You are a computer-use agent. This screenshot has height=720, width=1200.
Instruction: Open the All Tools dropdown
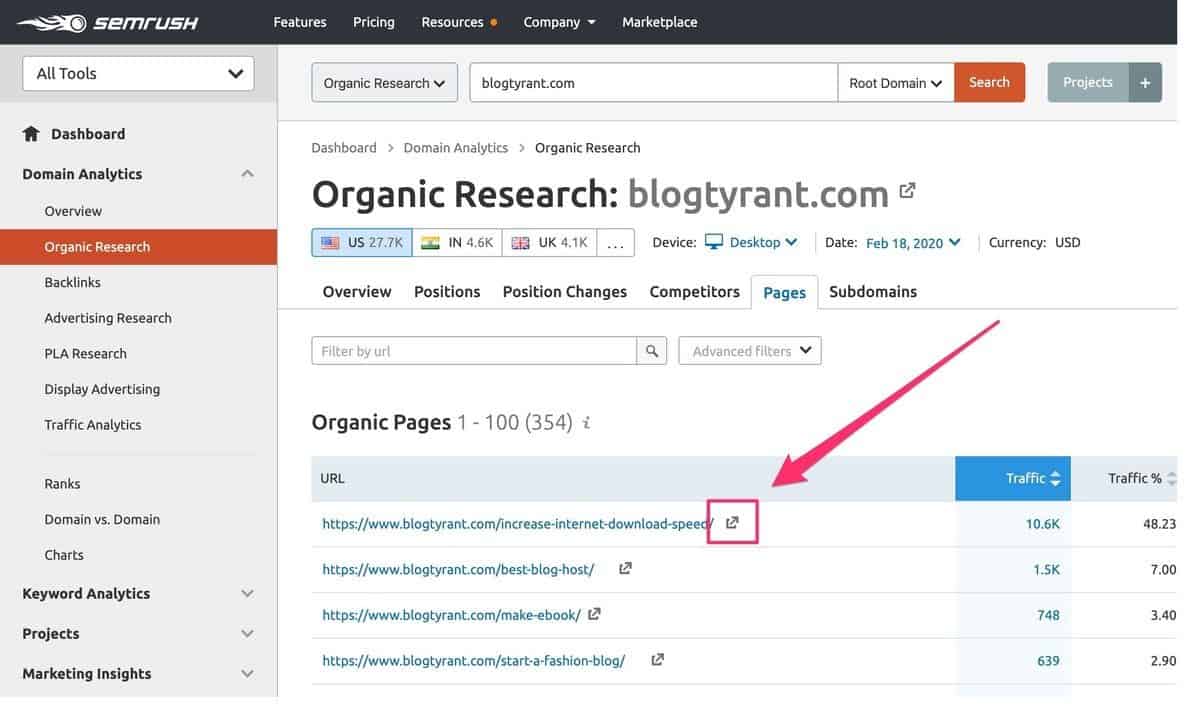(138, 73)
